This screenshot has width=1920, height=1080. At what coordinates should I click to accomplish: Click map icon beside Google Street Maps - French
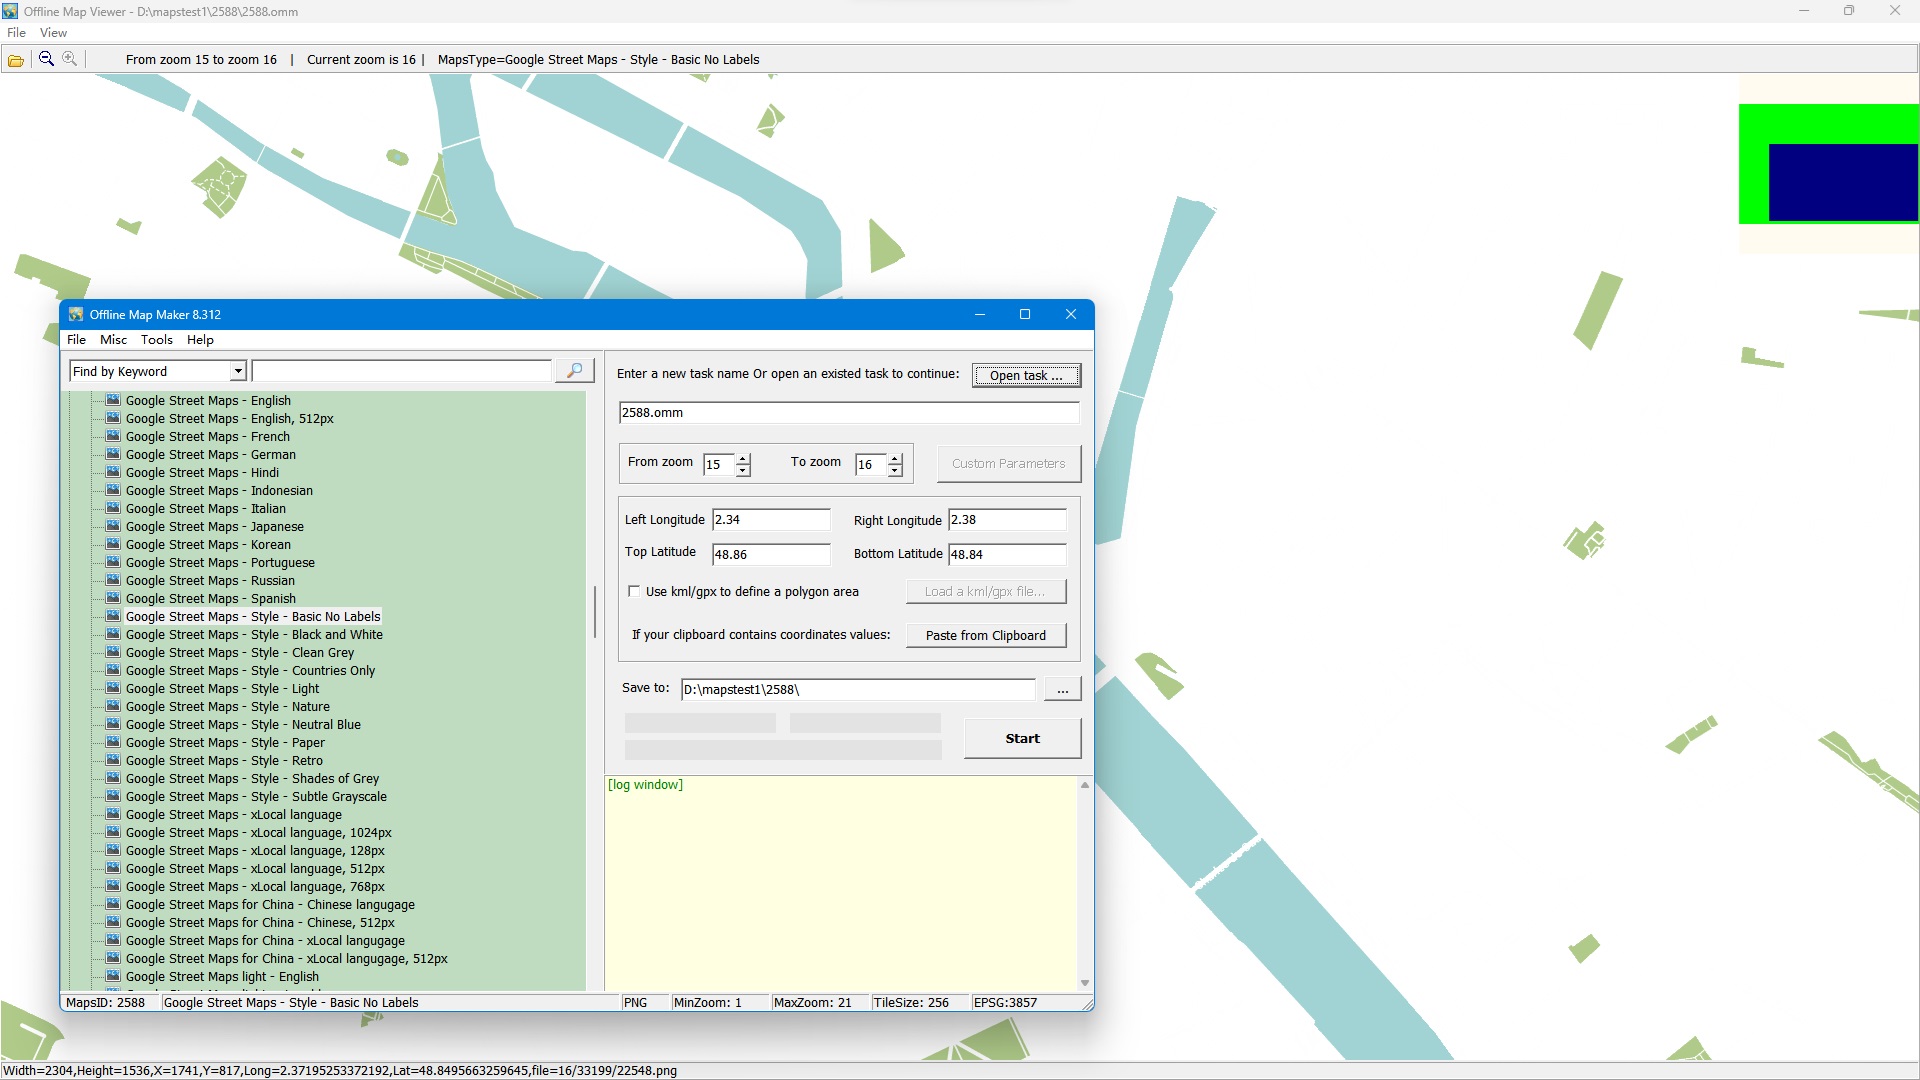[113, 436]
